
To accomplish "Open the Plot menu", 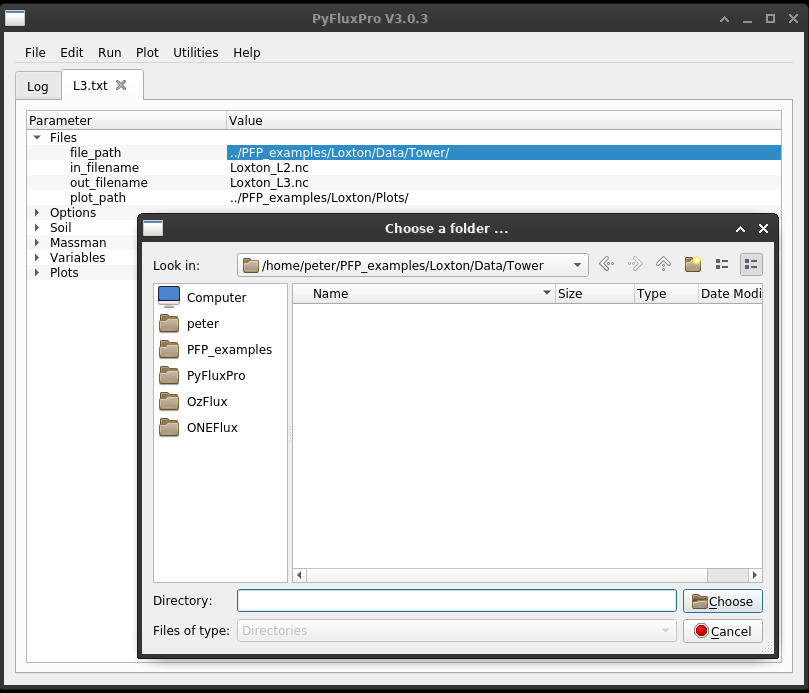I will click(x=147, y=53).
